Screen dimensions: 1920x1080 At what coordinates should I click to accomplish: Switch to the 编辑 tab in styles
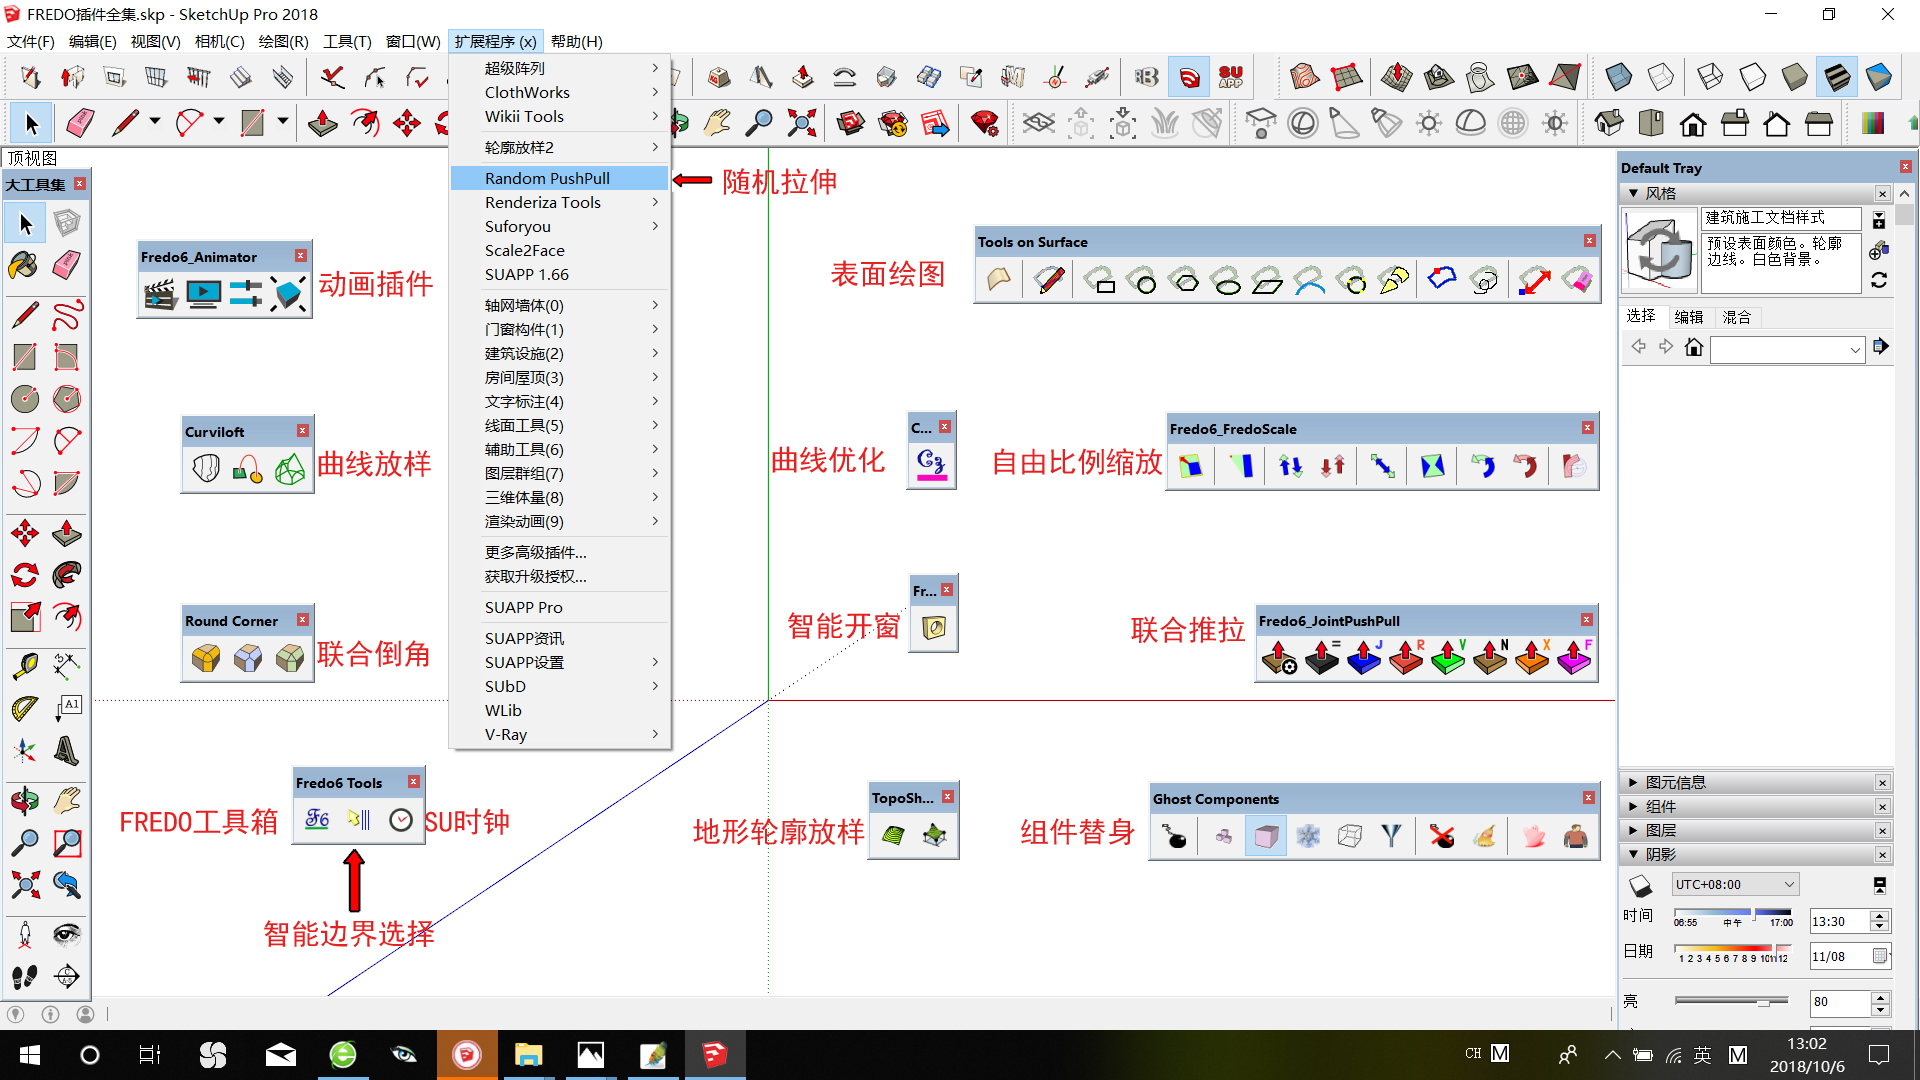click(1689, 317)
